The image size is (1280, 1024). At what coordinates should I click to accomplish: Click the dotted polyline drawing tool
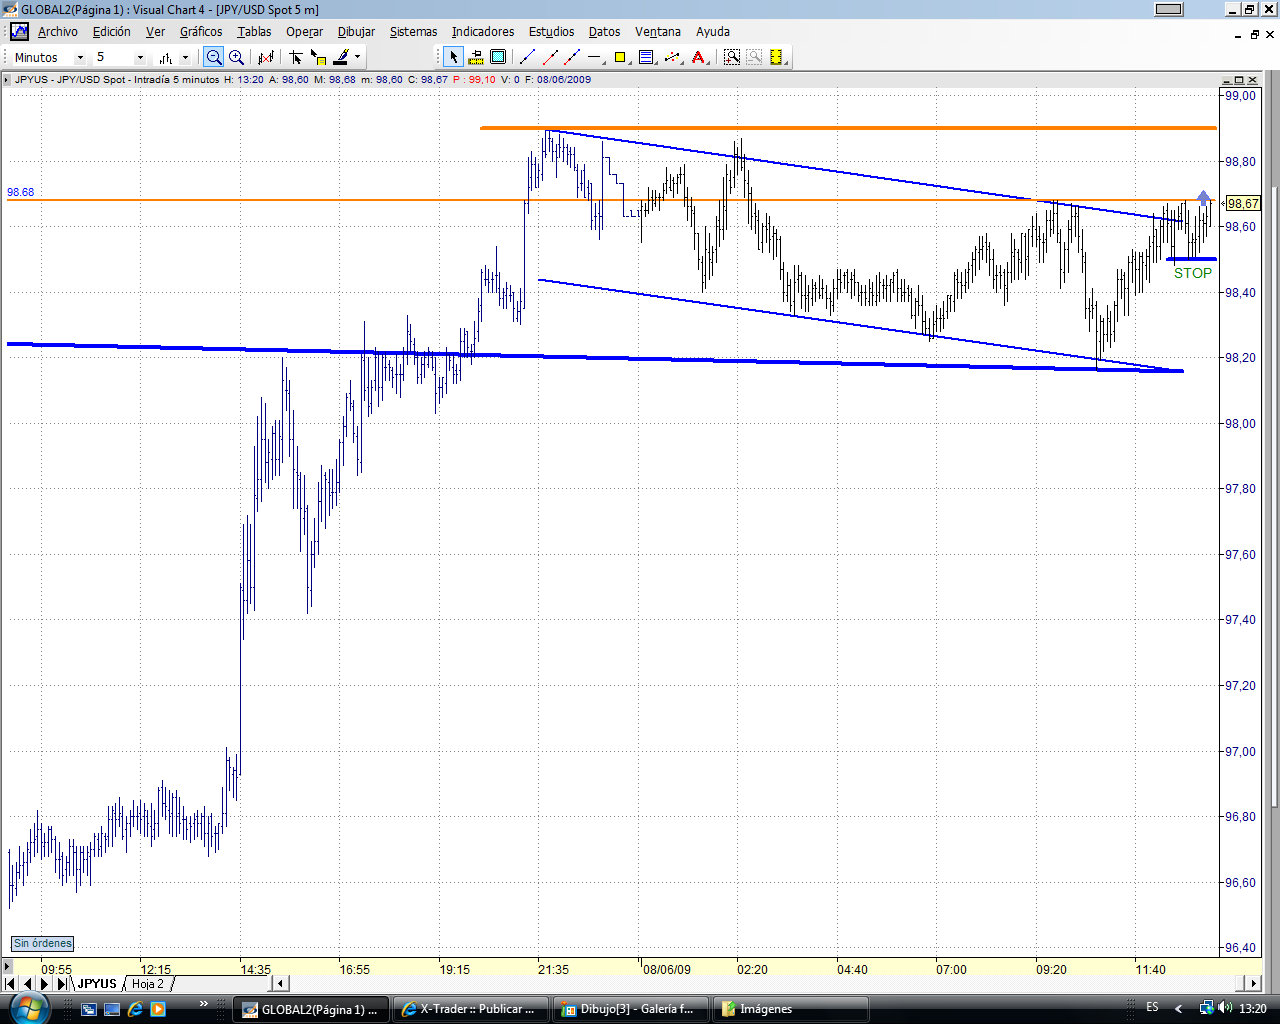click(x=672, y=57)
